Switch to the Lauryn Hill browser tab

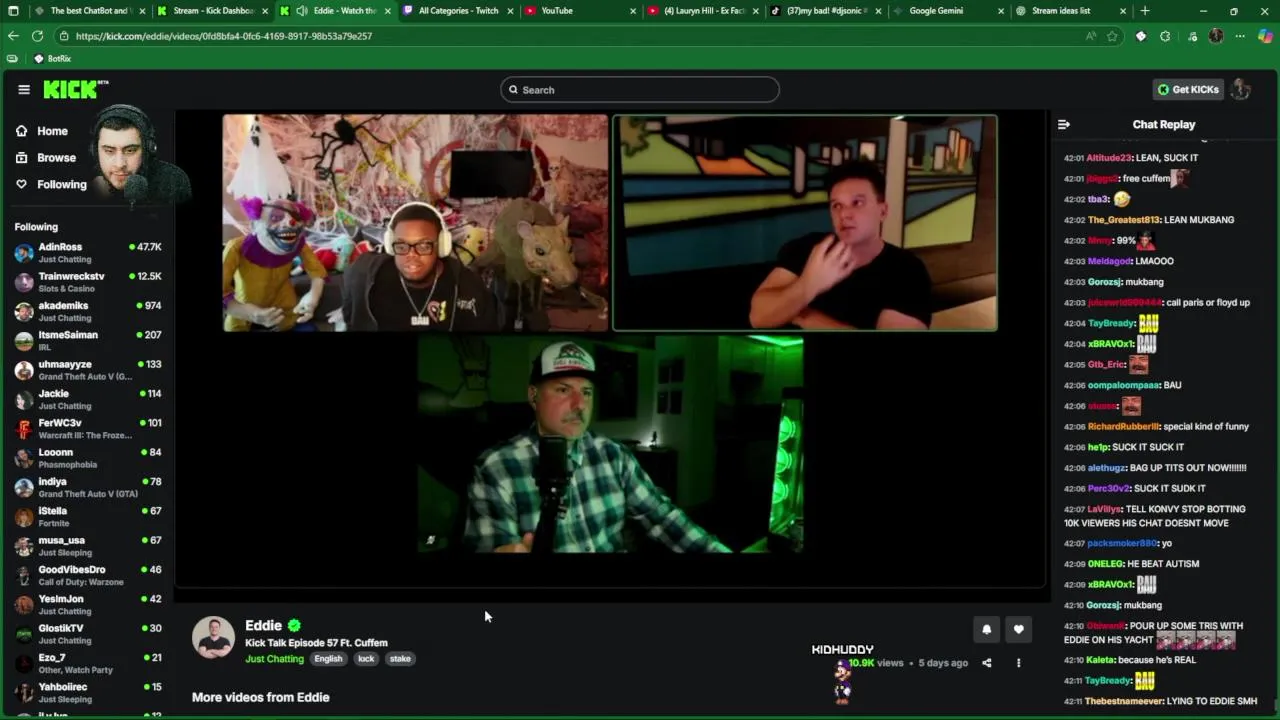(703, 11)
